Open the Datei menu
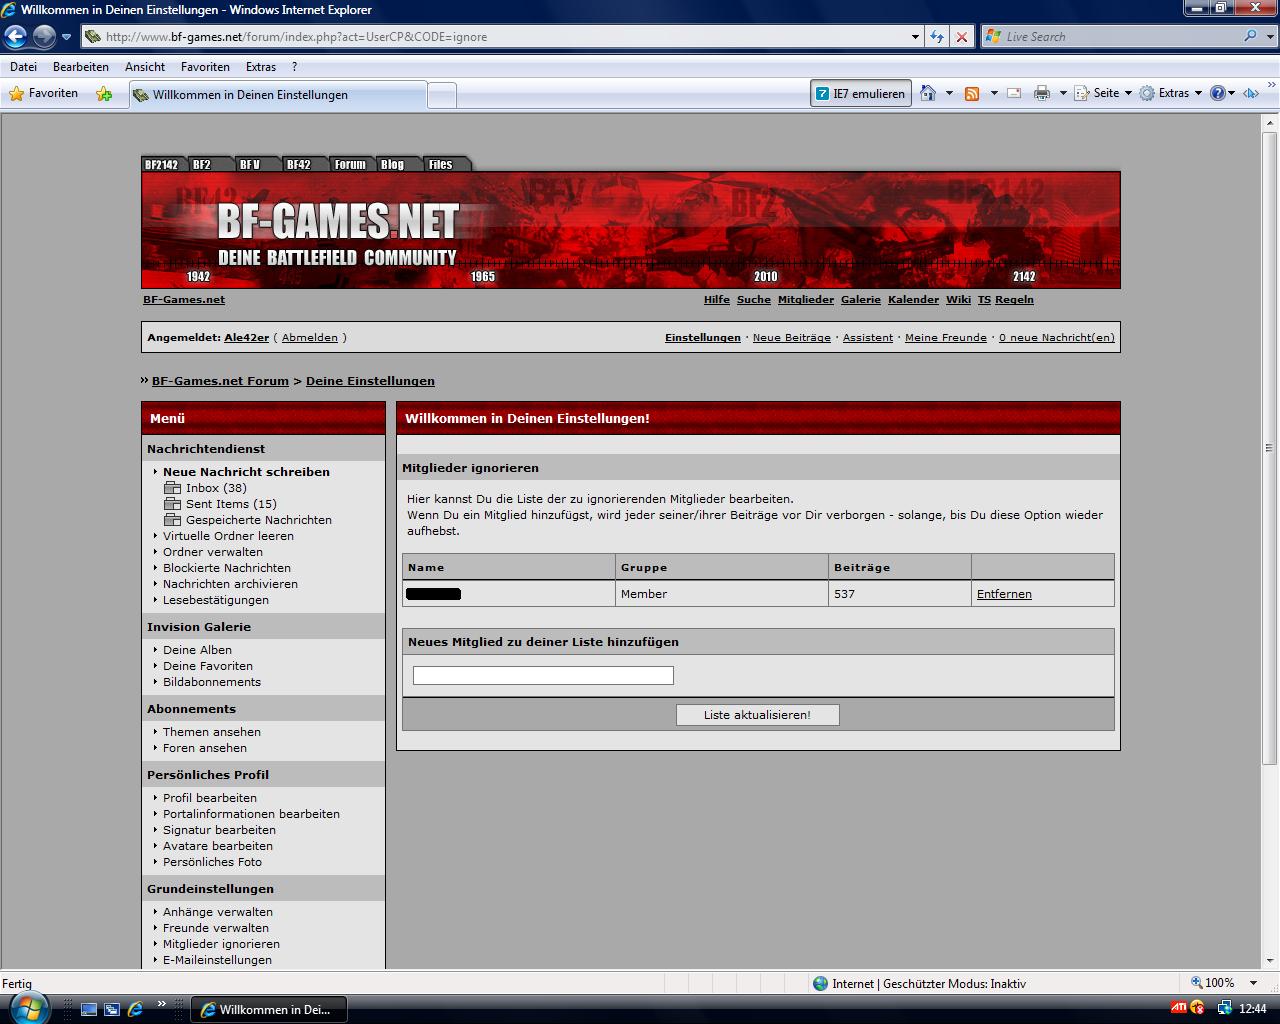The height and width of the screenshot is (1024, 1280). tap(23, 67)
